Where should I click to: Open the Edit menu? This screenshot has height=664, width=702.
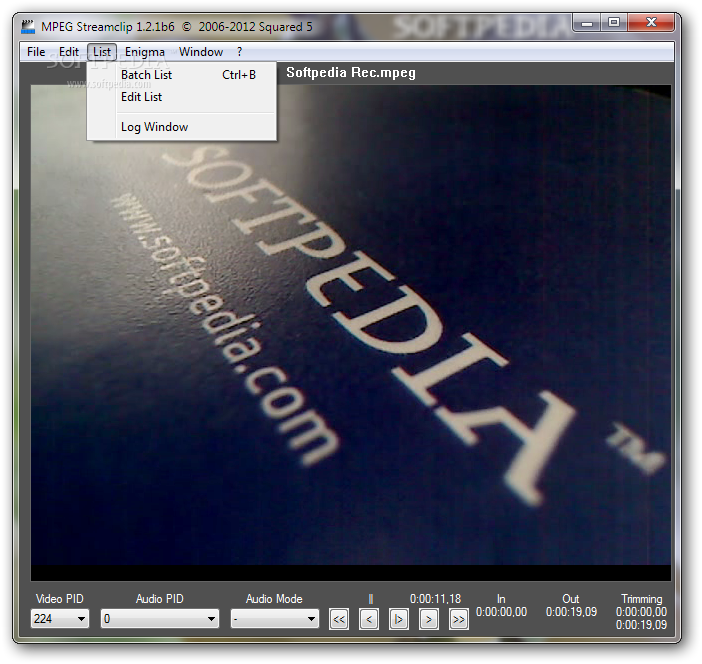click(68, 52)
